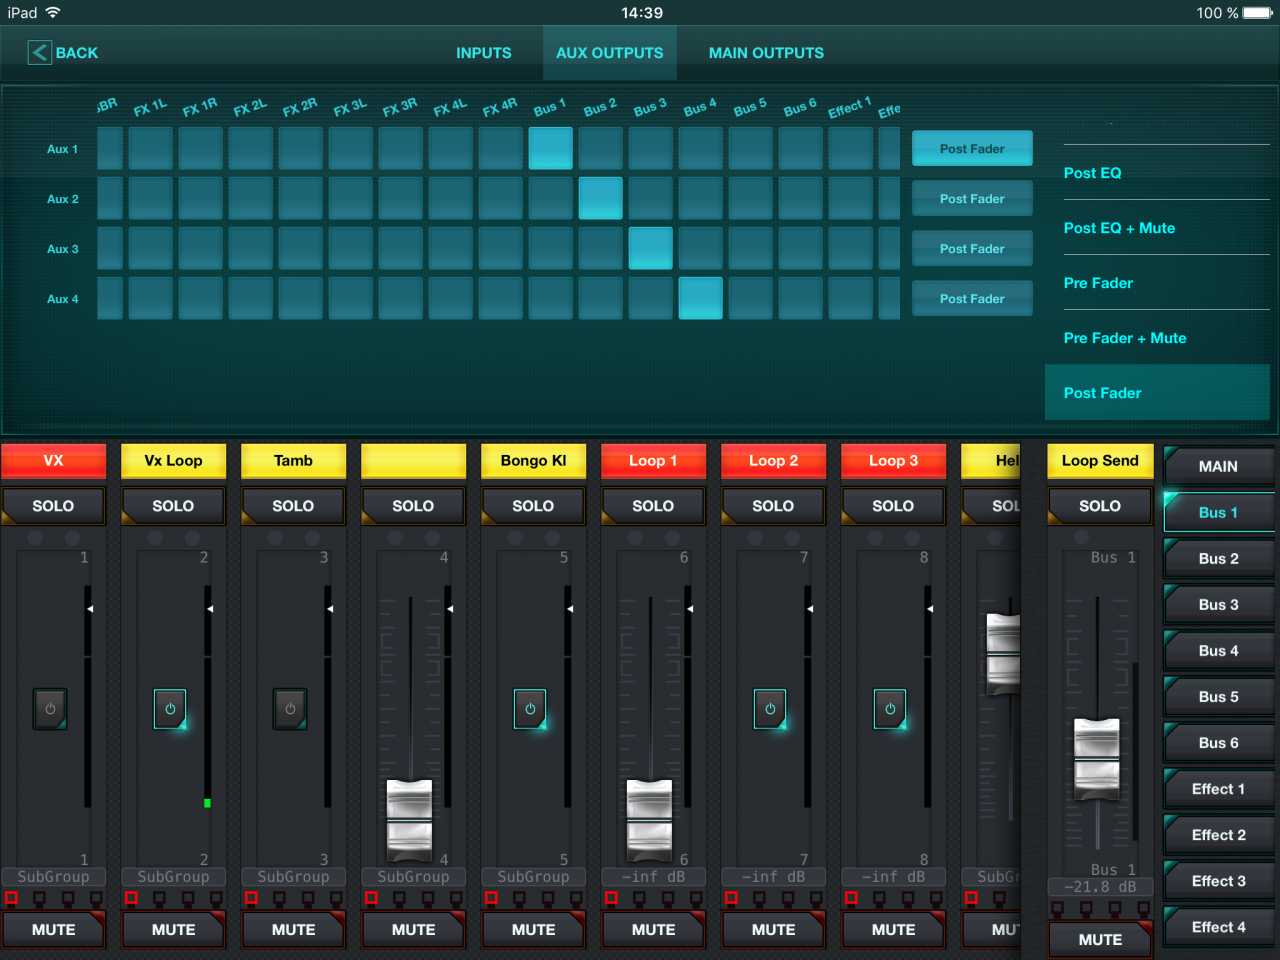Solo the VX channel
Image resolution: width=1280 pixels, height=960 pixels.
point(53,506)
